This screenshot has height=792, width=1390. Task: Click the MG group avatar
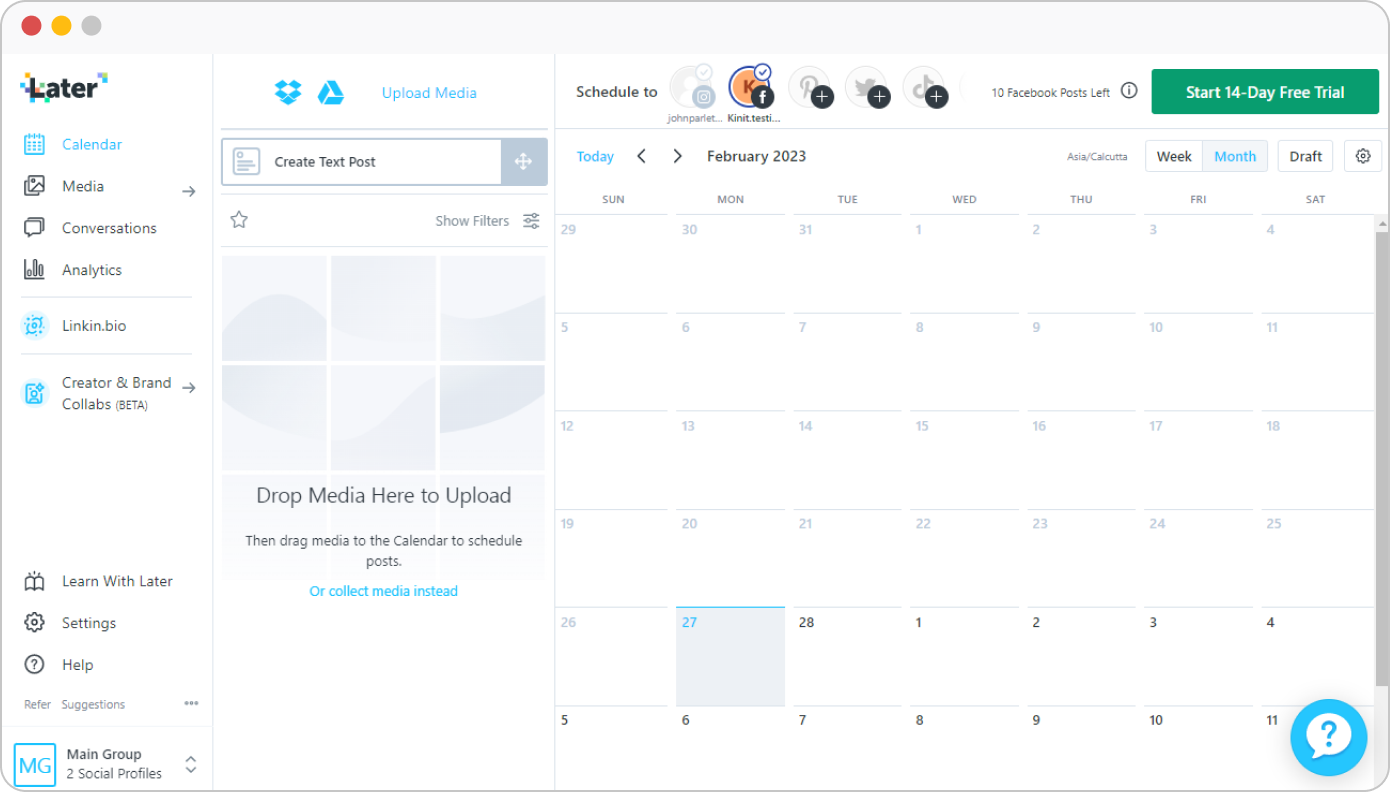[x=35, y=765]
